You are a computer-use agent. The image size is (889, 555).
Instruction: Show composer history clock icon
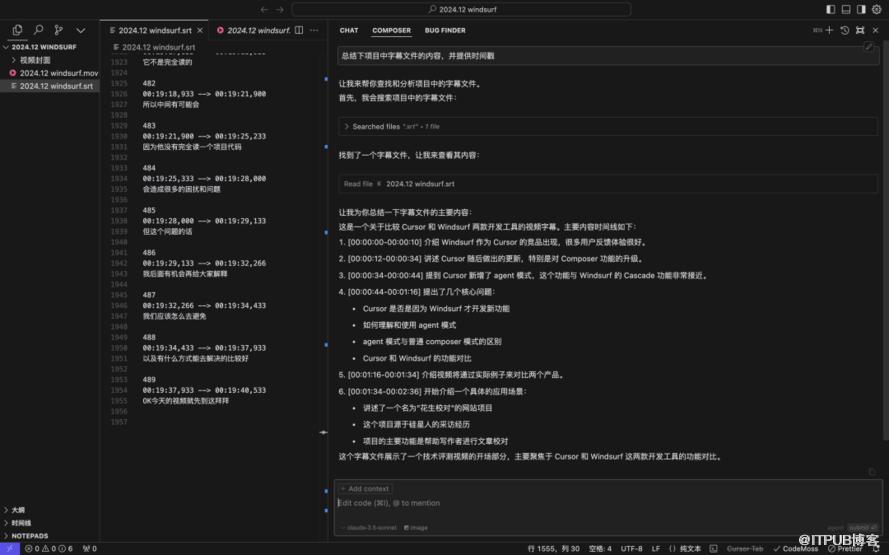845,30
